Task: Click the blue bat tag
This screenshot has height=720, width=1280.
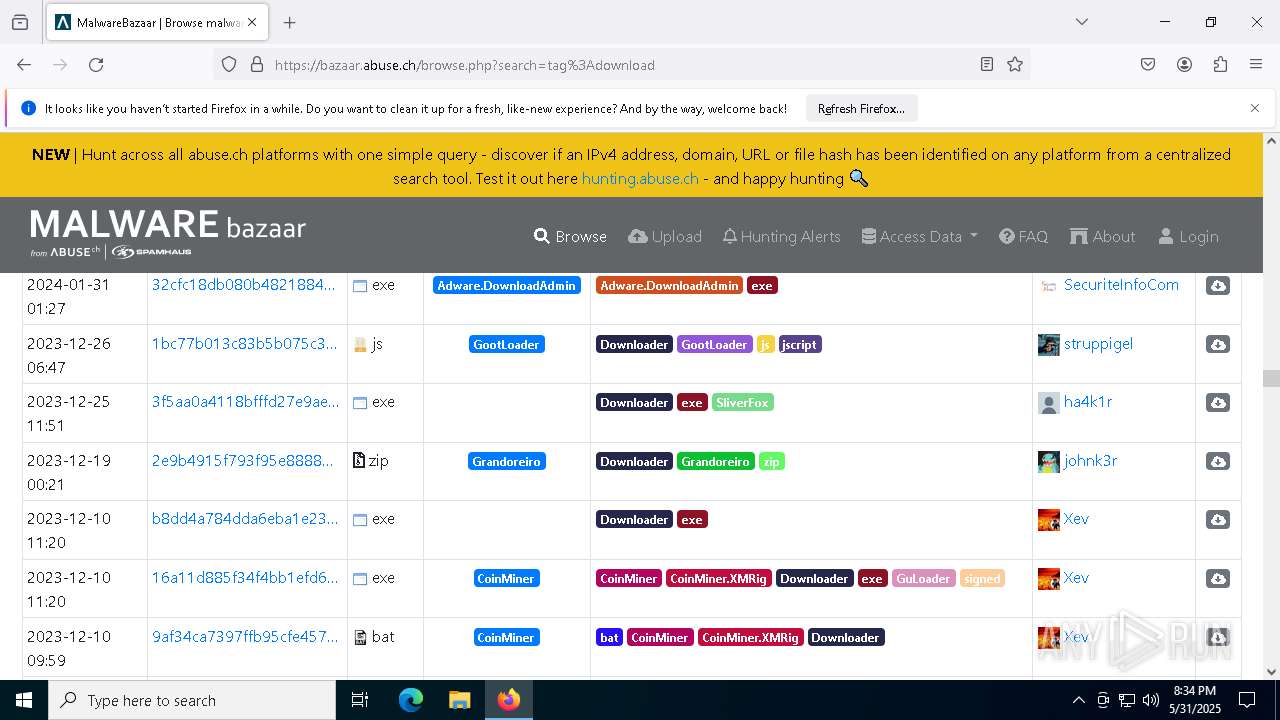Action: click(609, 637)
